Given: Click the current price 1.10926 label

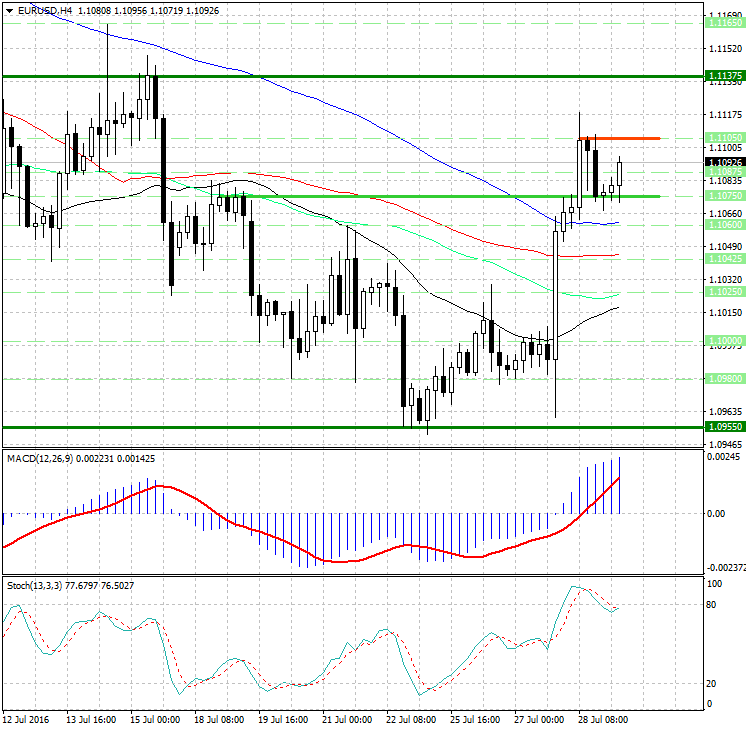Looking at the screenshot, I should point(725,162).
